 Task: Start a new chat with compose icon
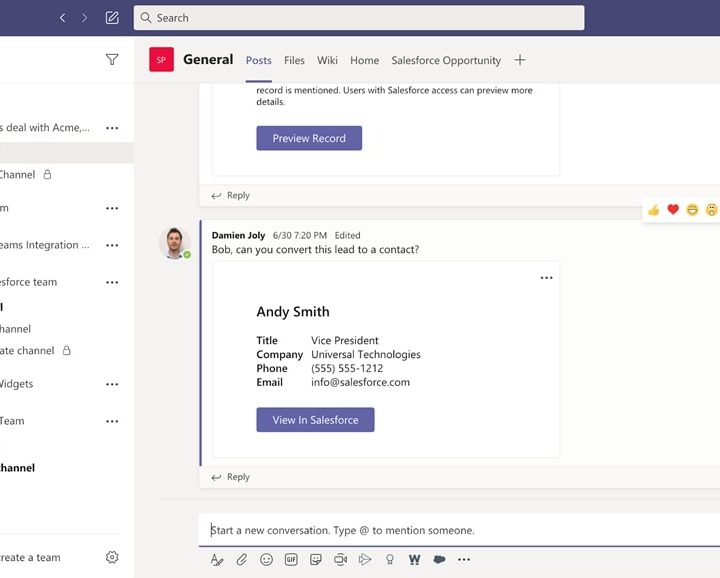pos(112,18)
